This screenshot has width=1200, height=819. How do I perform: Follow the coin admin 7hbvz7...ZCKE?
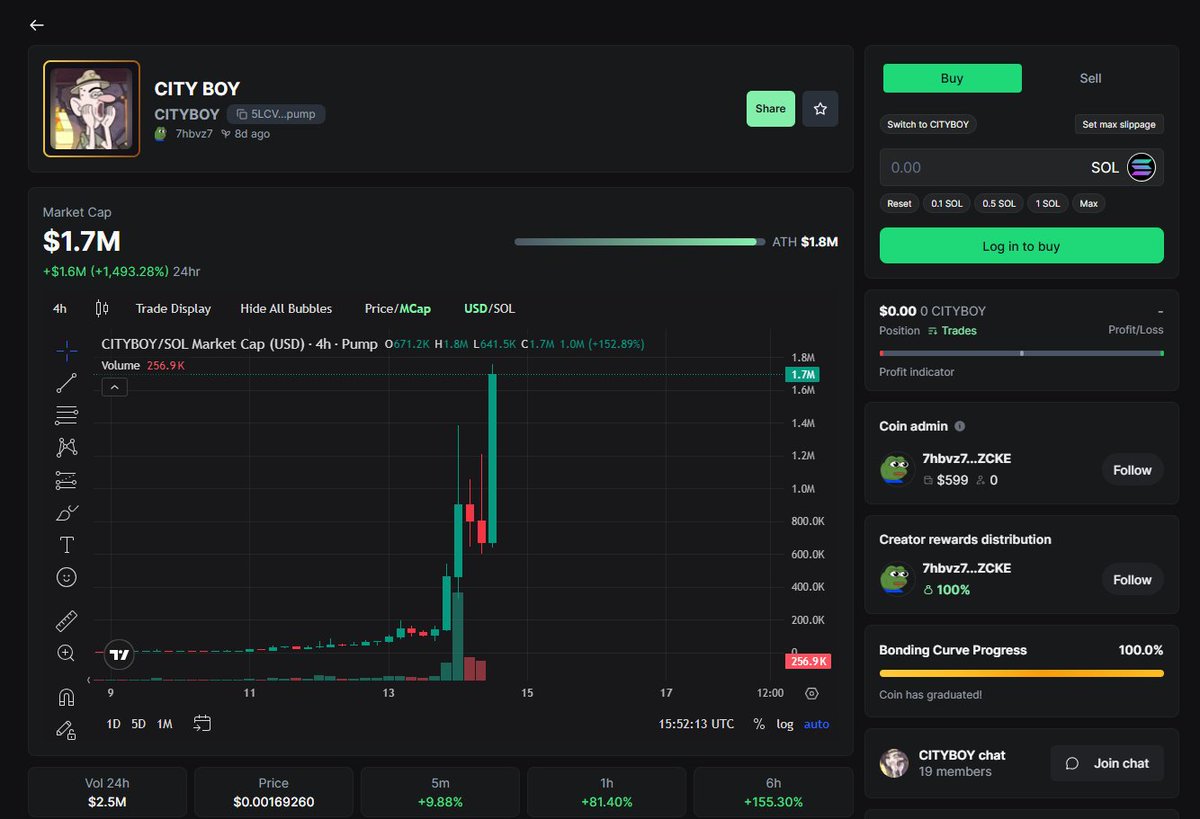(x=1132, y=469)
